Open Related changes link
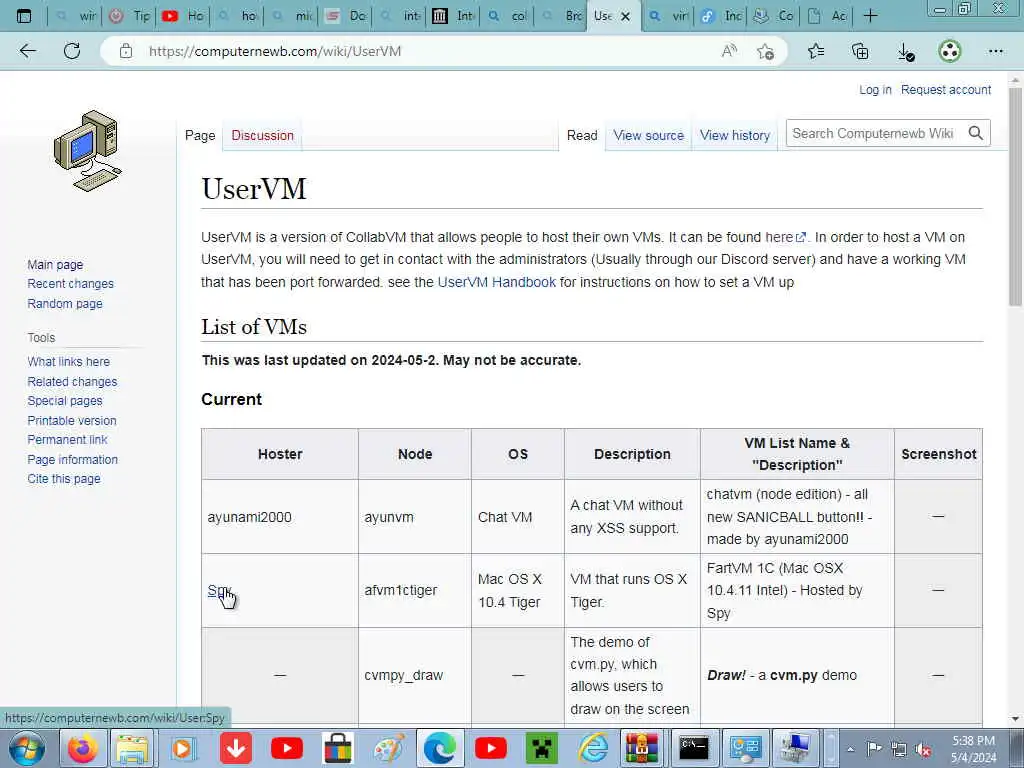The height and width of the screenshot is (768, 1024). tap(72, 381)
